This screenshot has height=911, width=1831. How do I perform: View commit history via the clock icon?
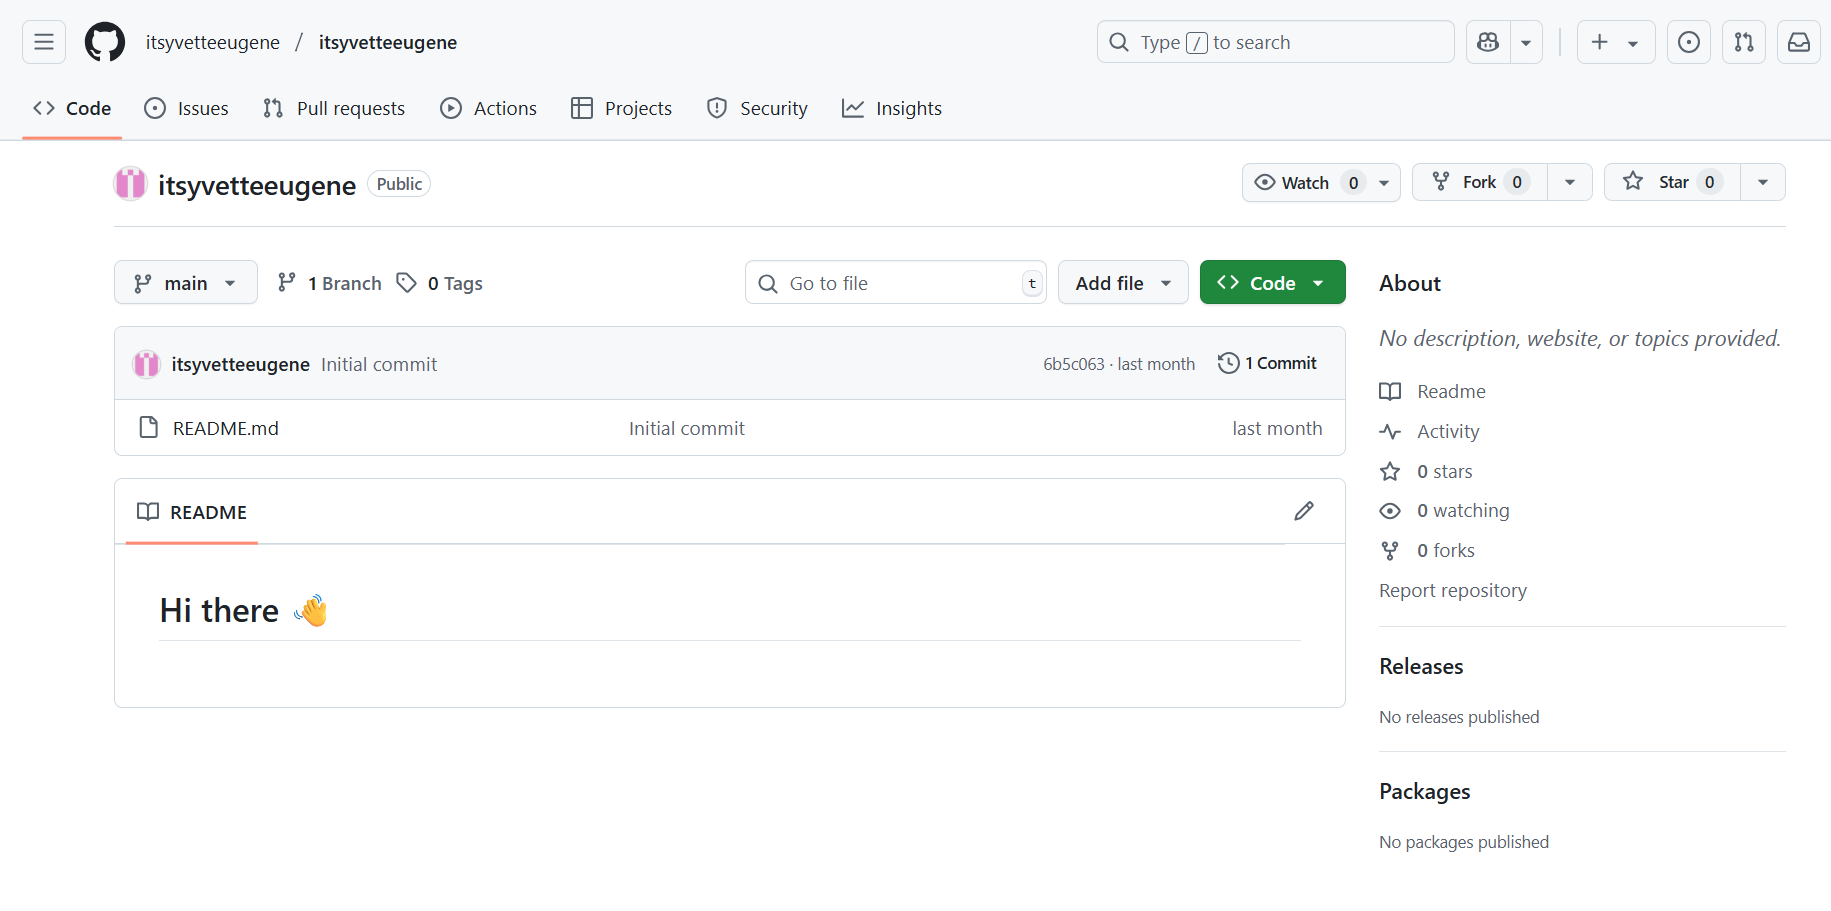tap(1267, 362)
